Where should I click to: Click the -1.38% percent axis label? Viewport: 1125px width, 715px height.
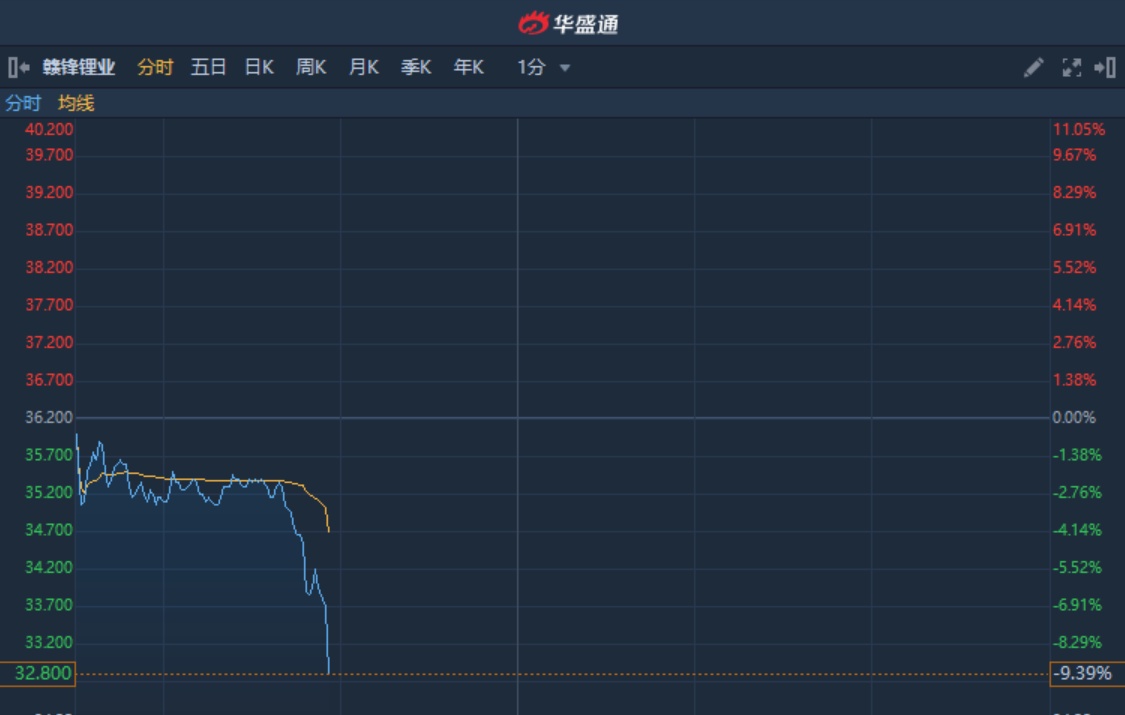[1077, 455]
